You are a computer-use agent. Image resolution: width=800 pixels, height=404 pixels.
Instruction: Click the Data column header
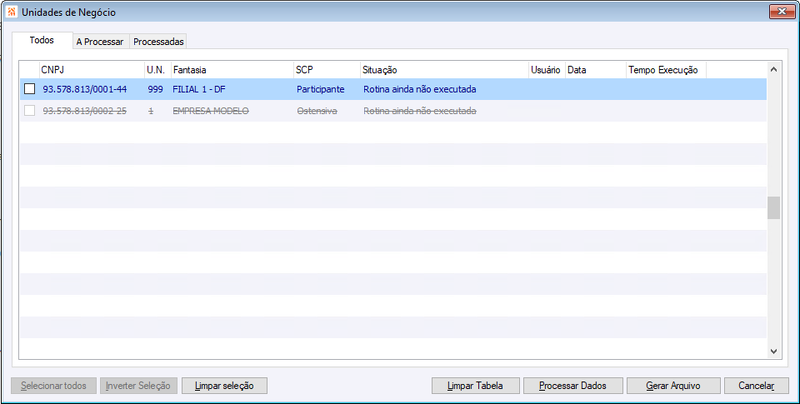[596, 70]
